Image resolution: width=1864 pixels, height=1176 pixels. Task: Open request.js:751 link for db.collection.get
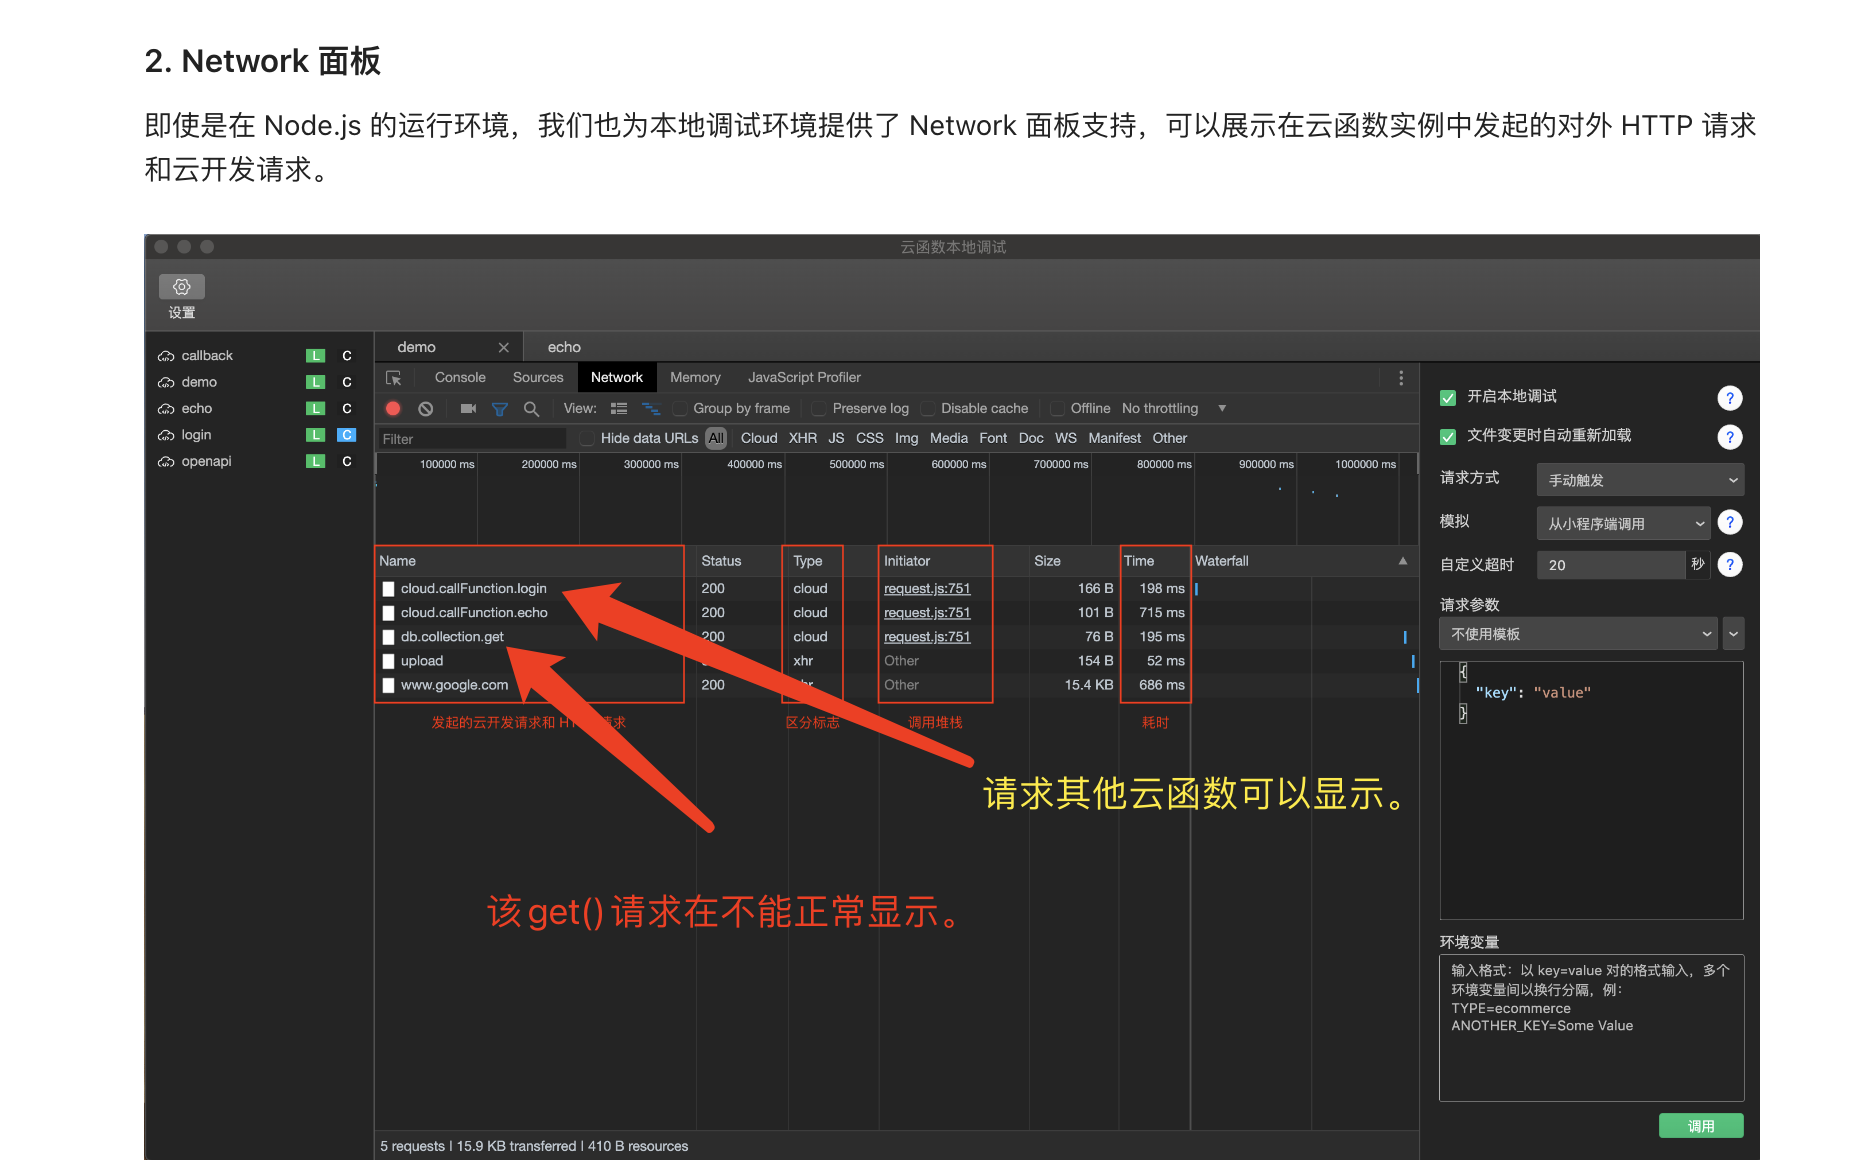927,637
